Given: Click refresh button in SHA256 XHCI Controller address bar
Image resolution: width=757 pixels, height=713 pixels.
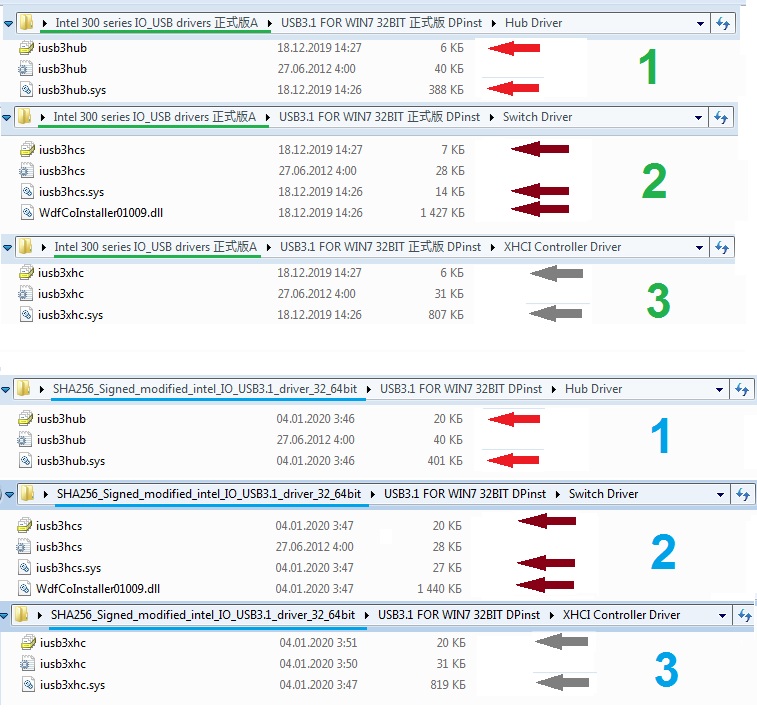Looking at the screenshot, I should (745, 615).
